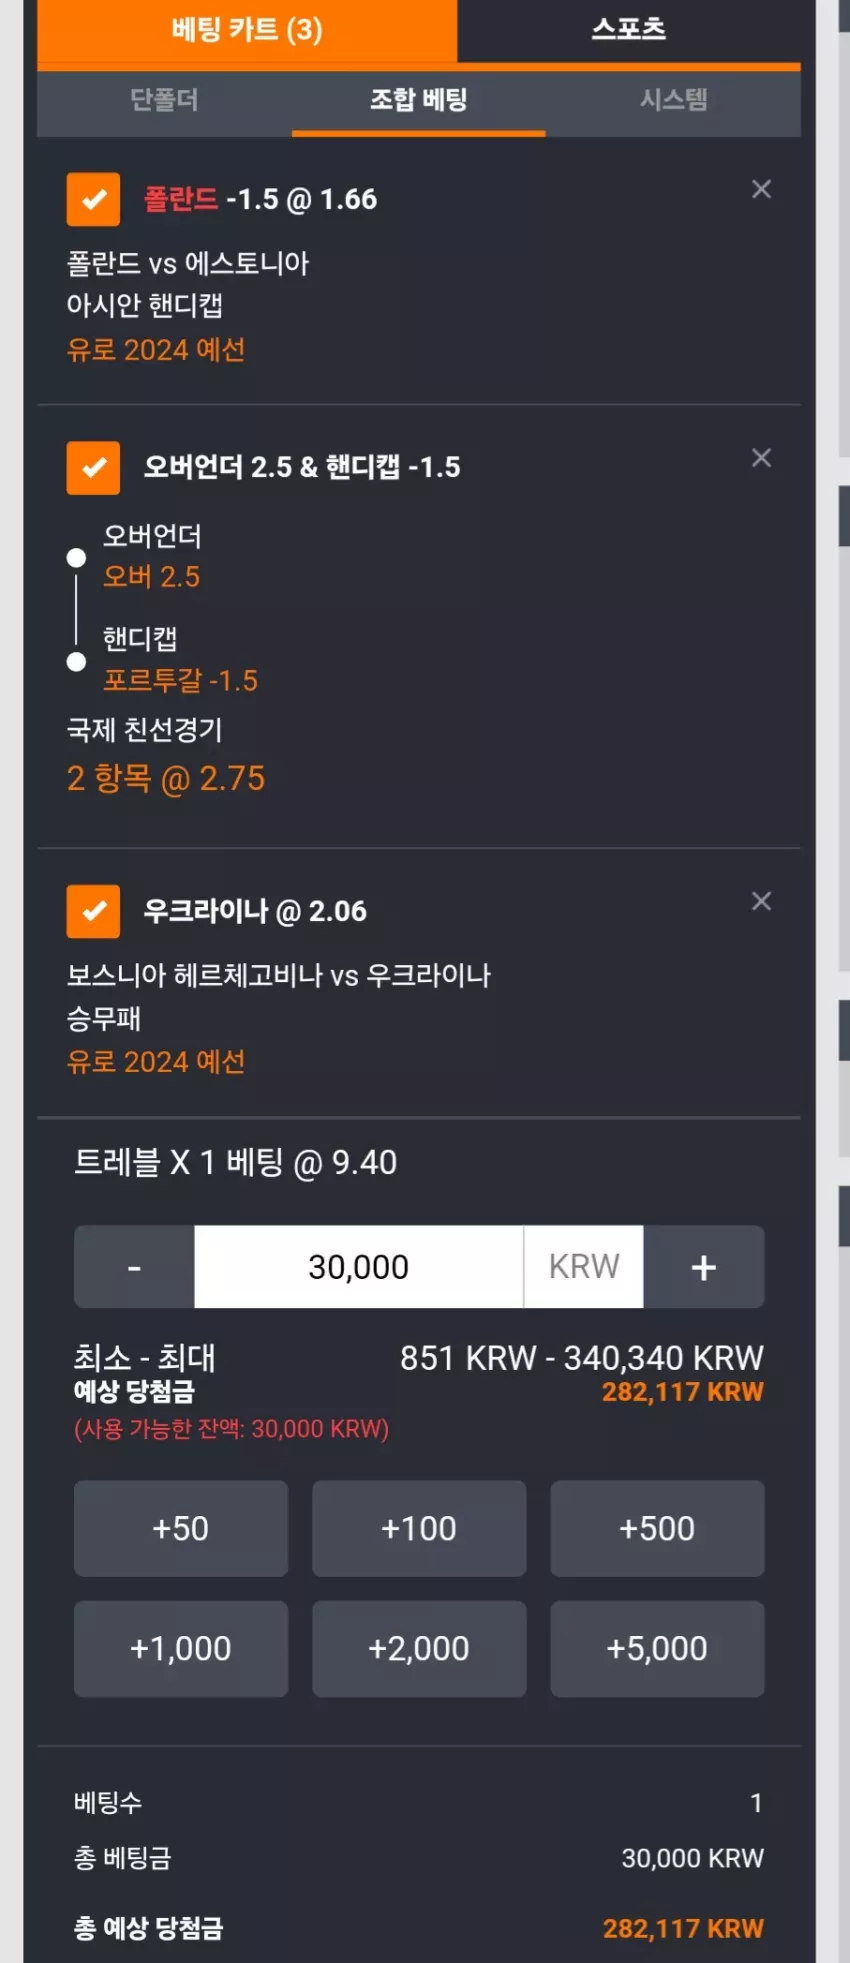Screen dimensions: 850x1963
Task: Remove the 오버언더 2.5 & 핸디캡 bet
Action: 761,457
